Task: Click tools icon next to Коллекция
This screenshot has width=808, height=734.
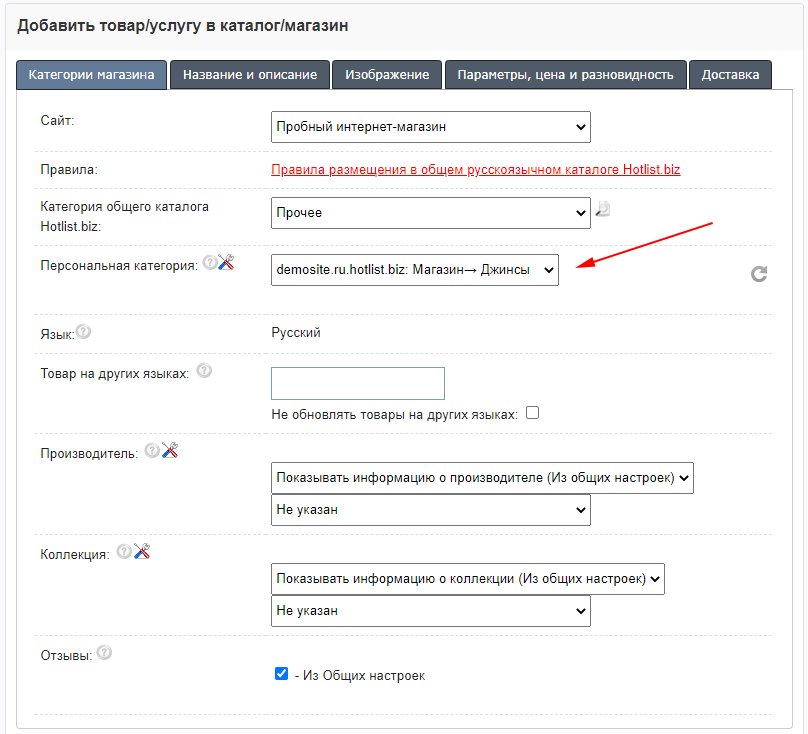Action: tap(141, 551)
